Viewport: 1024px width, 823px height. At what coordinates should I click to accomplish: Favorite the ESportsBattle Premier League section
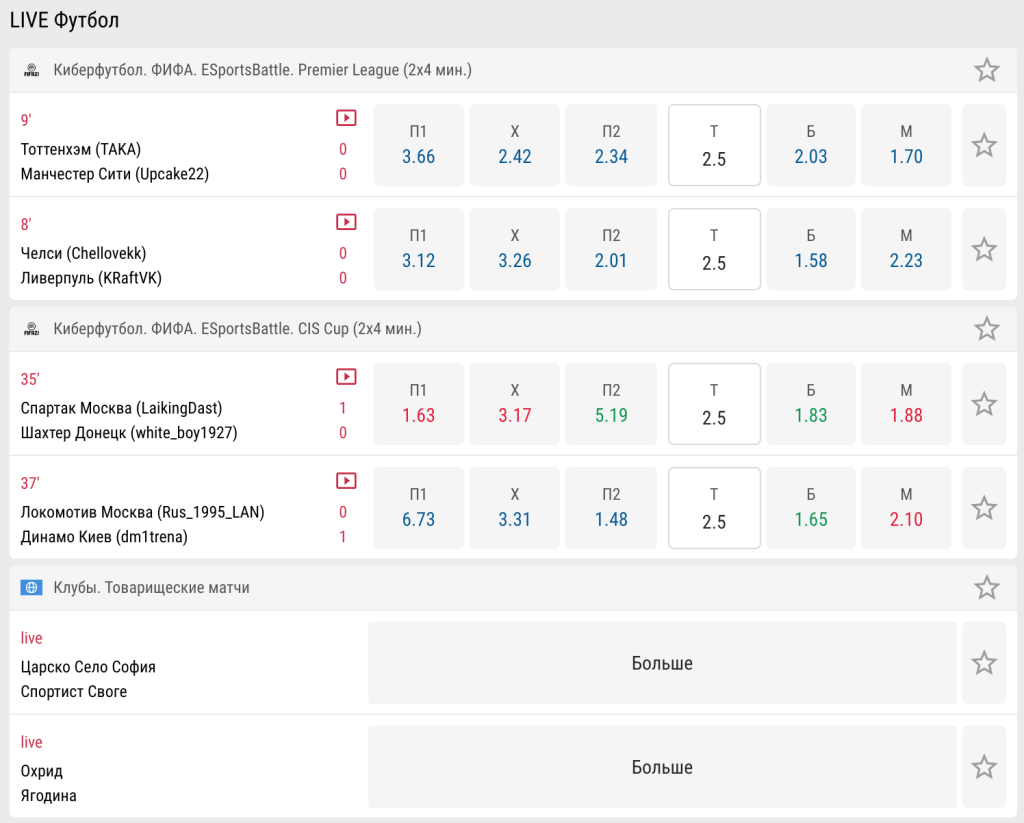point(986,70)
